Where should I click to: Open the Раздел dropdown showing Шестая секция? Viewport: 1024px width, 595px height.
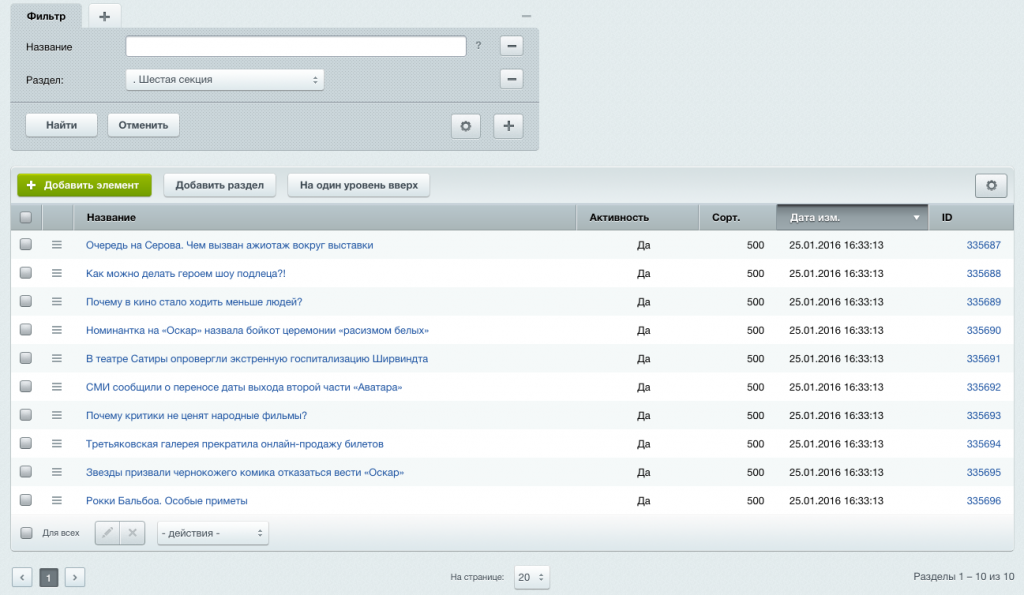point(224,79)
